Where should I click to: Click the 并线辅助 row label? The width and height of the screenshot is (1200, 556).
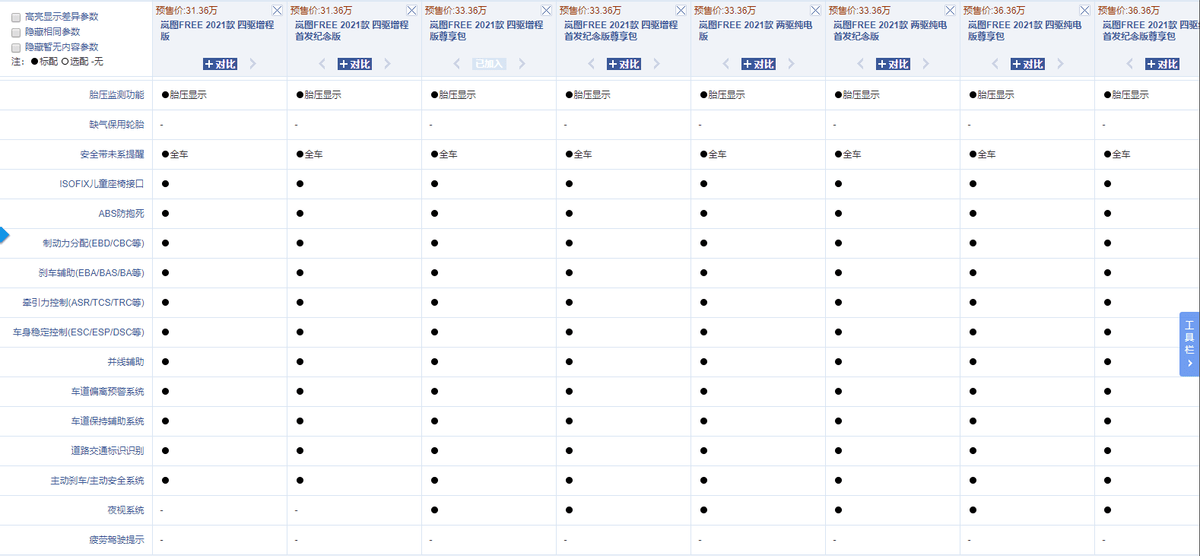126,362
